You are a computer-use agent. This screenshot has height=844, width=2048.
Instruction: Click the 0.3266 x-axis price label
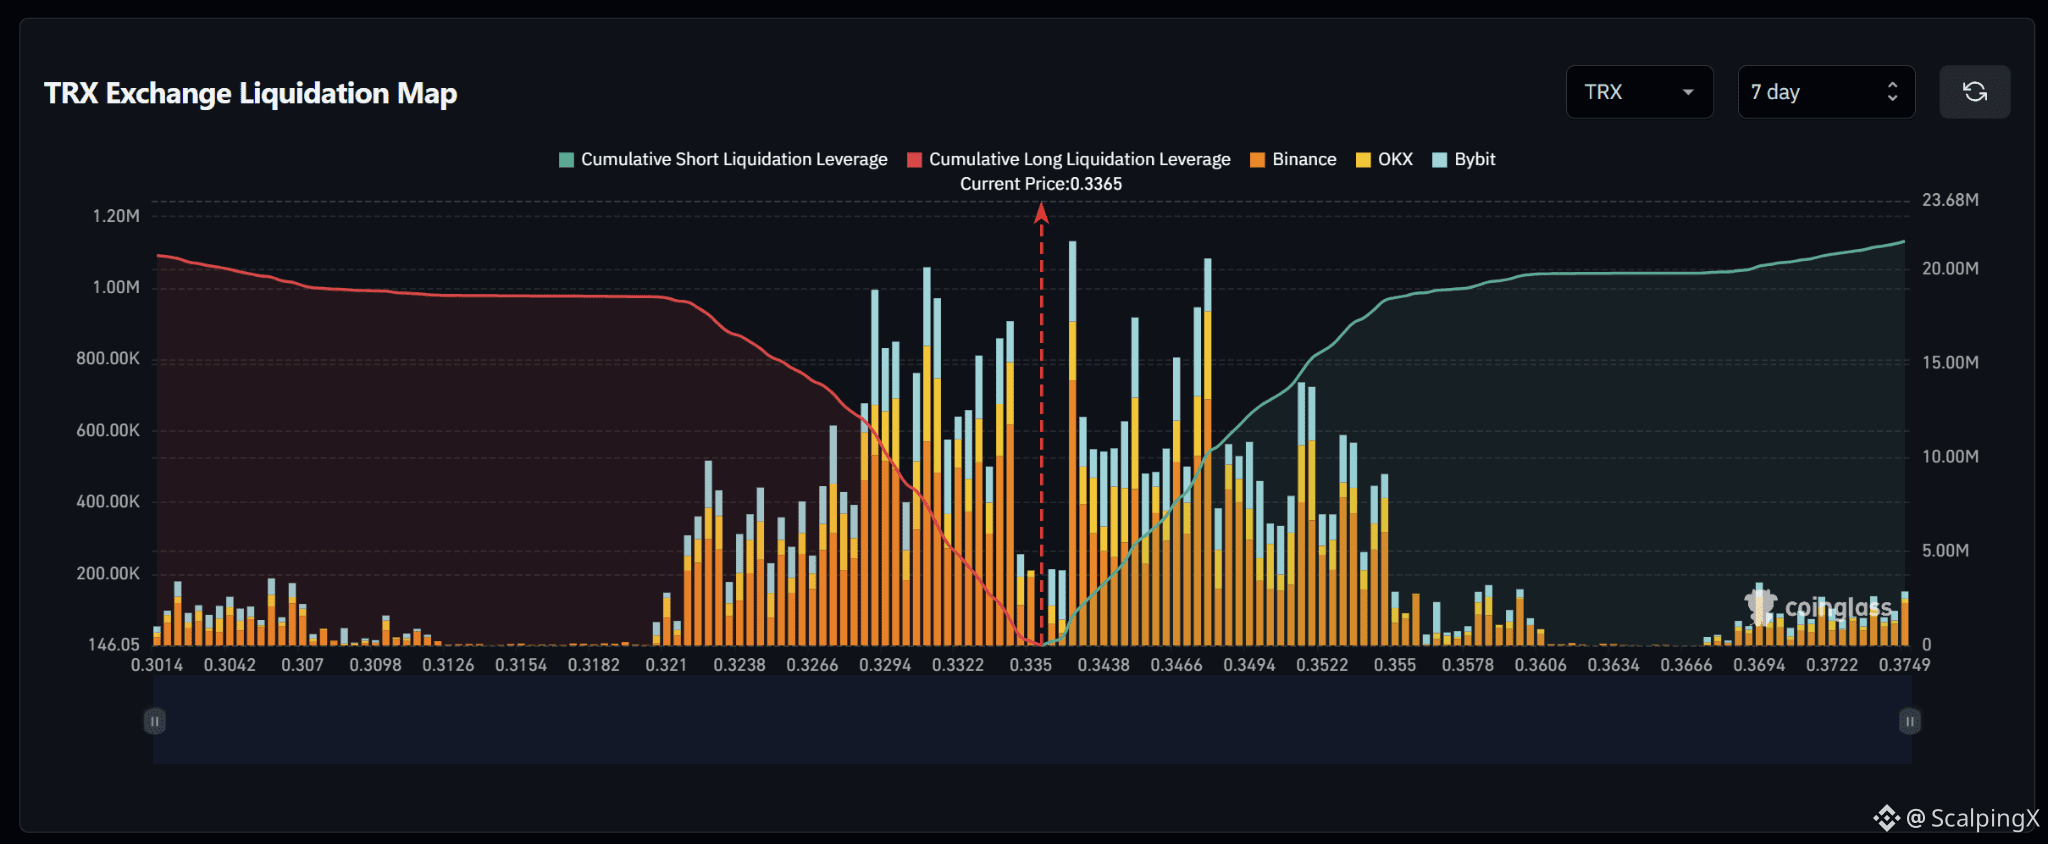(x=812, y=665)
